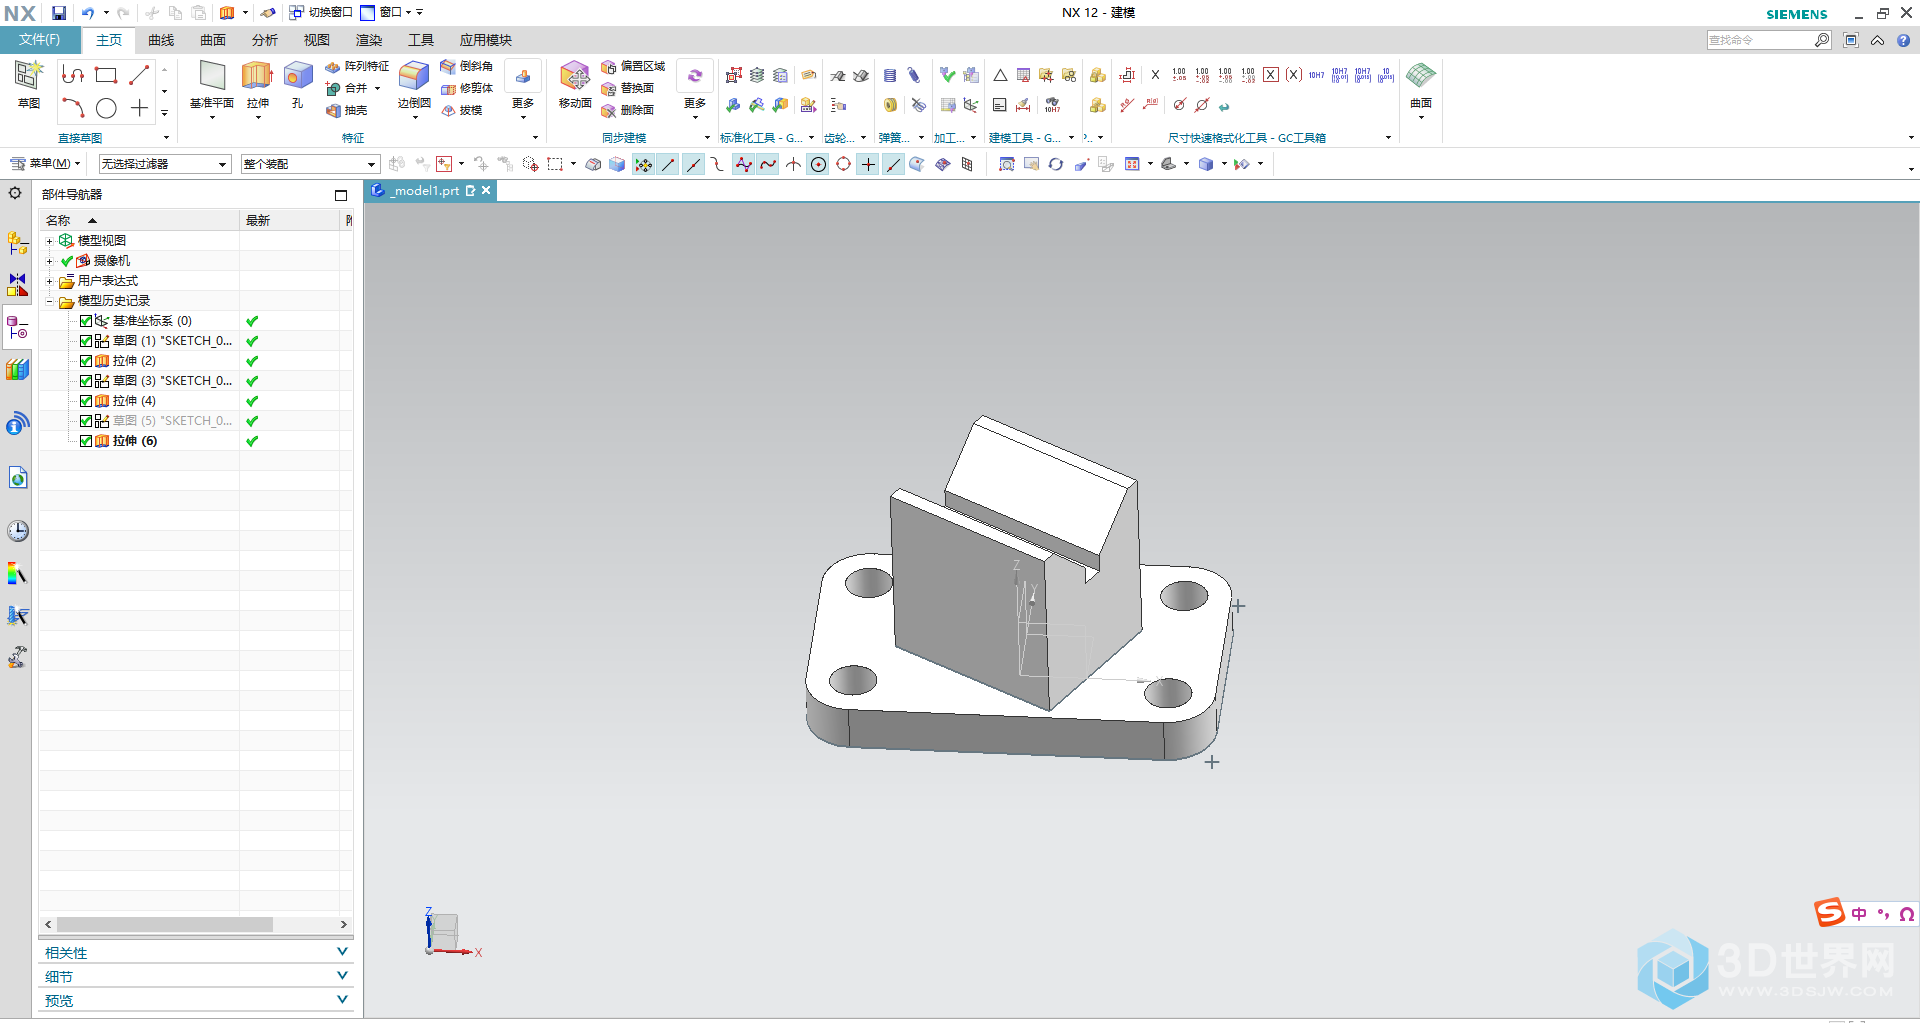
Task: Toggle checkbox for 草图 (1) SKETCH
Action: click(x=86, y=341)
